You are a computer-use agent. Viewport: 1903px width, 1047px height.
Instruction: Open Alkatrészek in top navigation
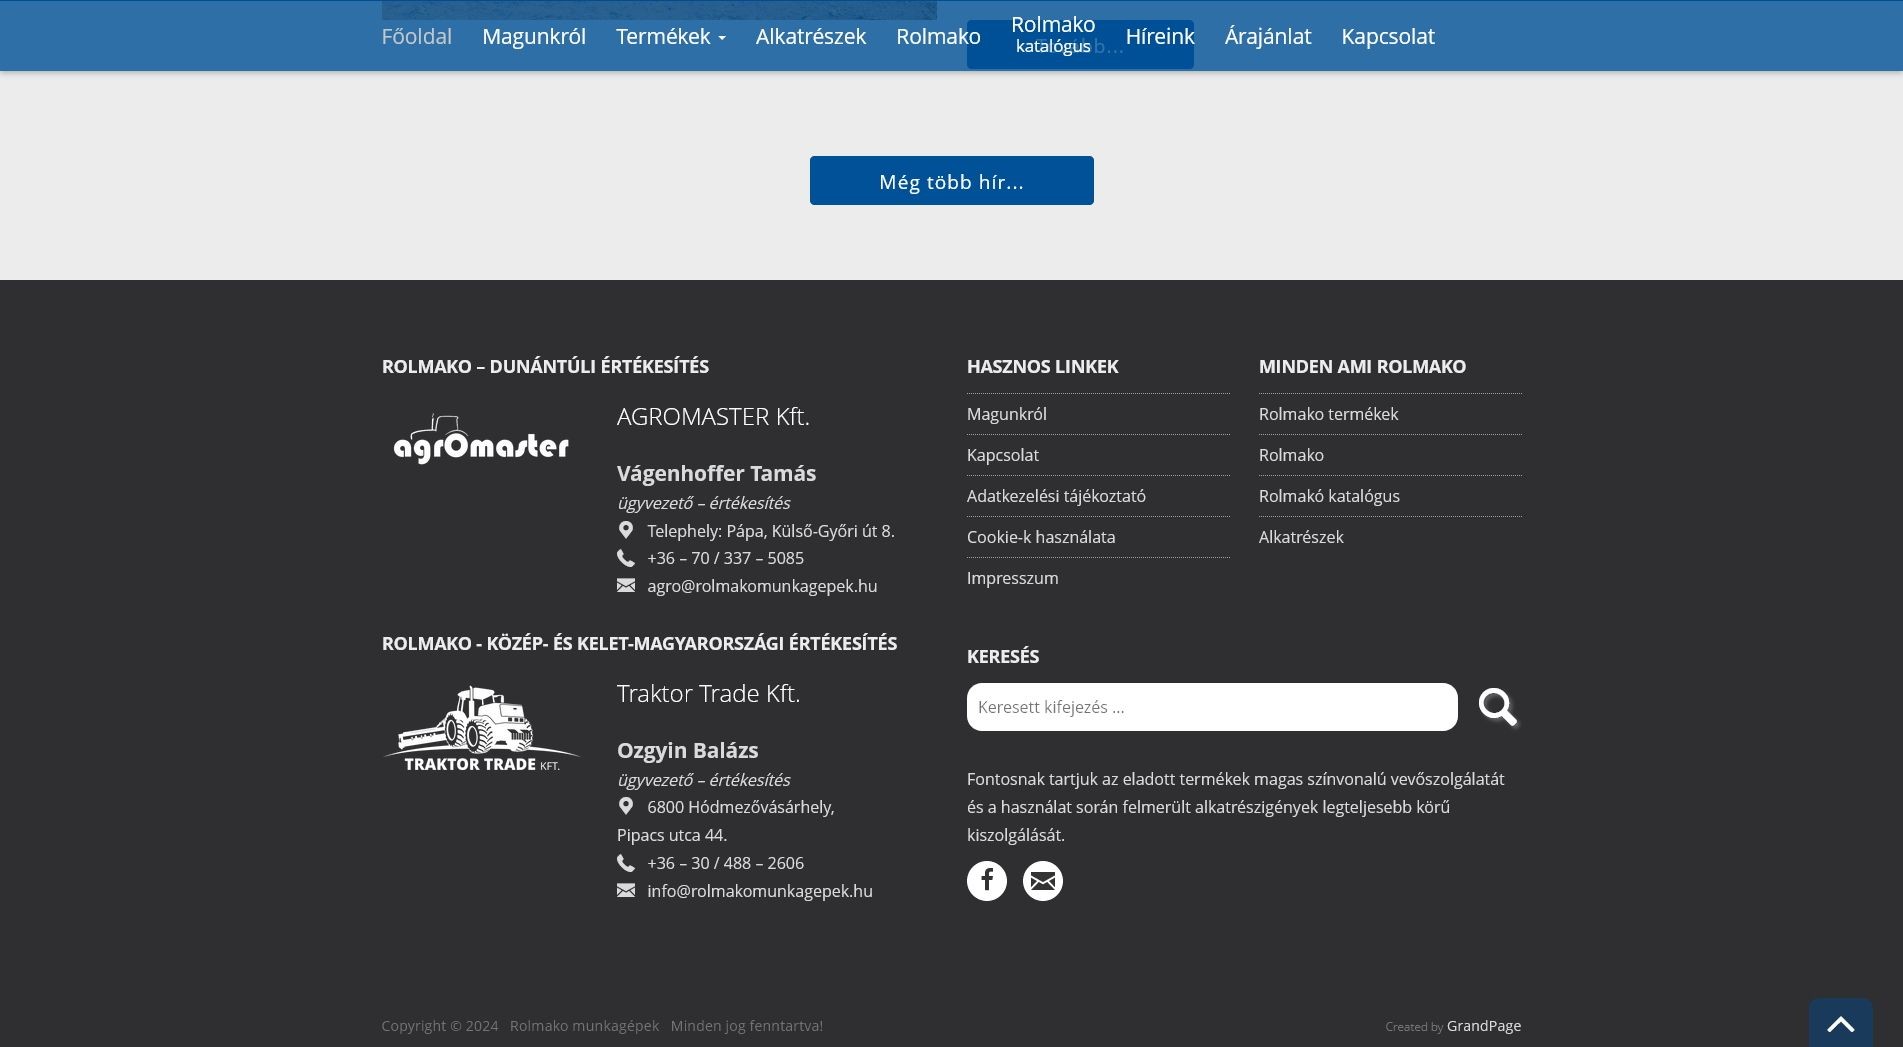tap(811, 36)
